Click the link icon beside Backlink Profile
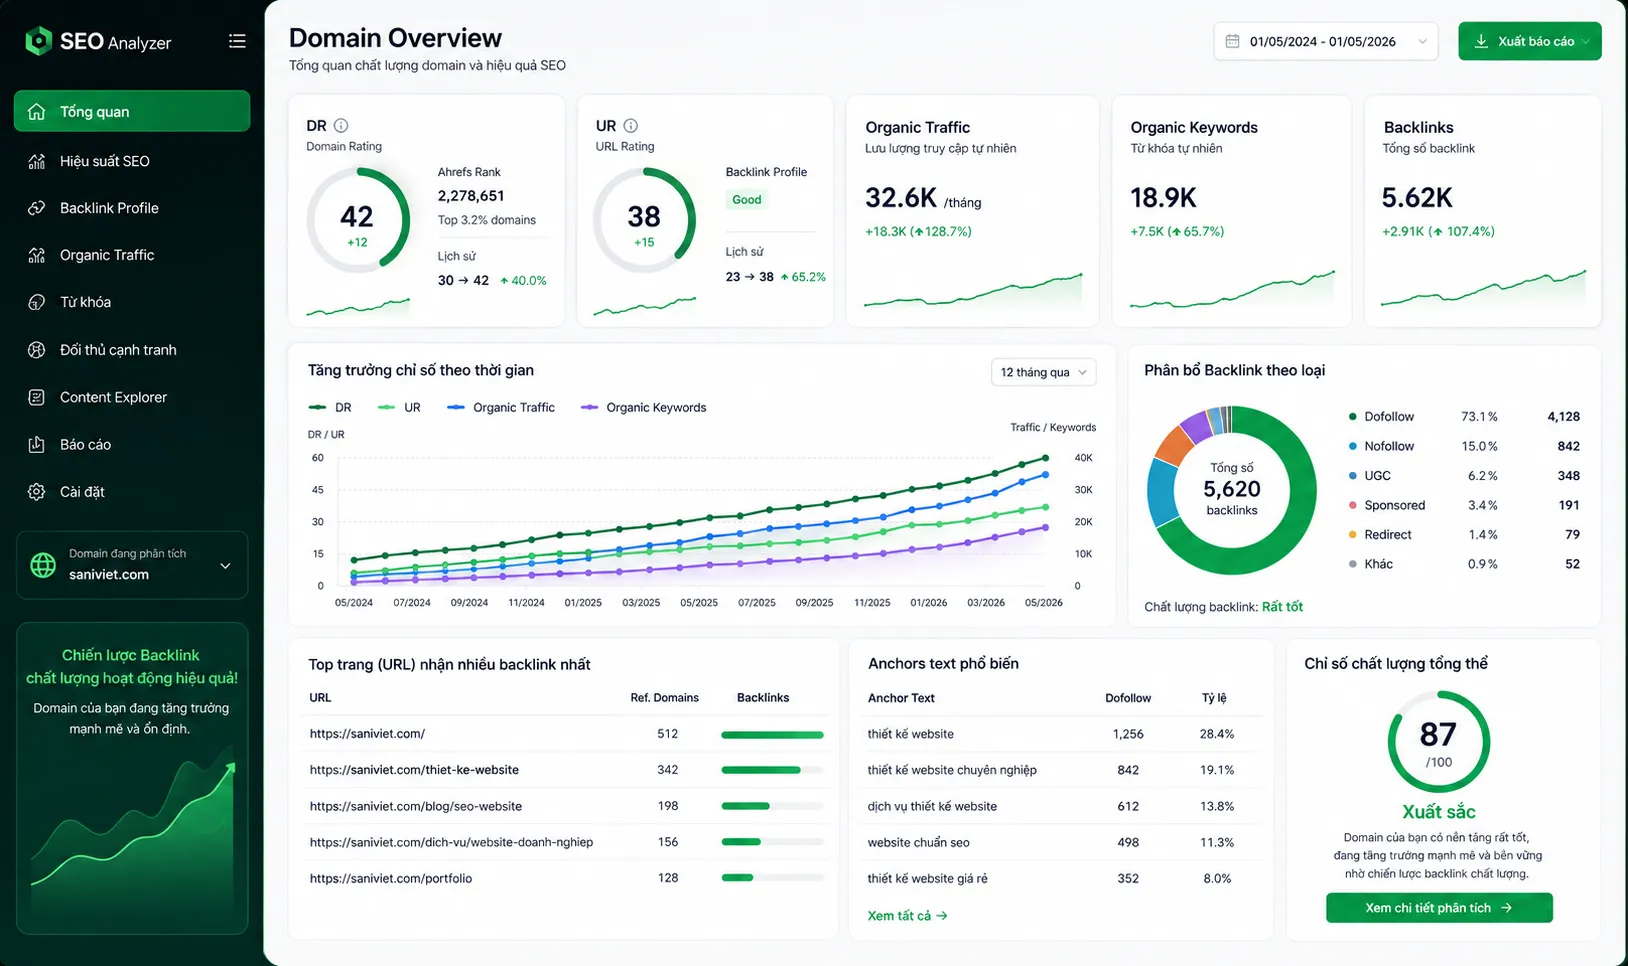Viewport: 1628px width, 966px height. 37,208
